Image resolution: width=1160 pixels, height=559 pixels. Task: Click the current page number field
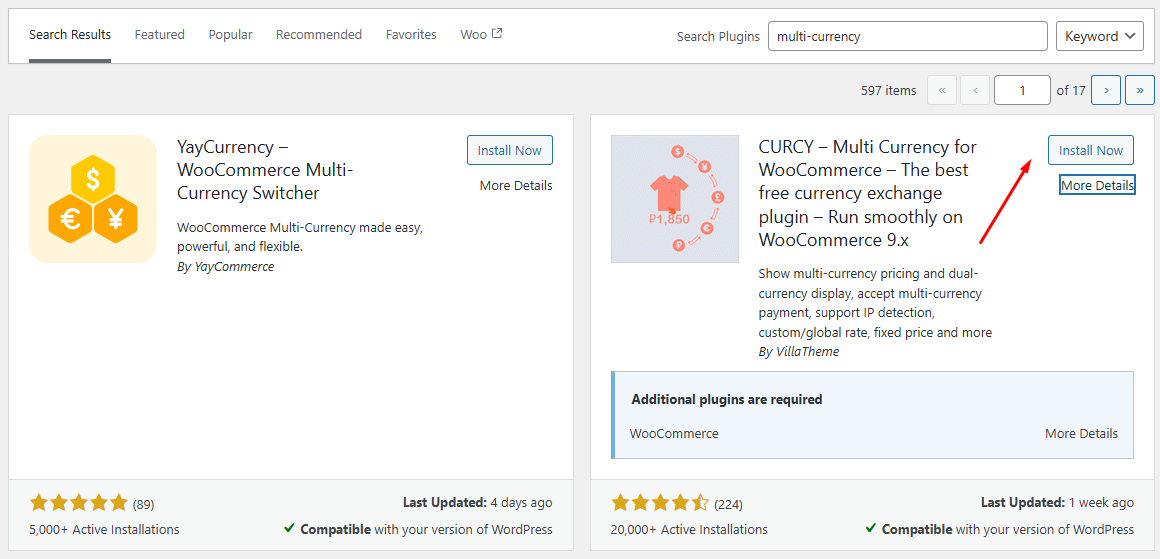[1022, 90]
